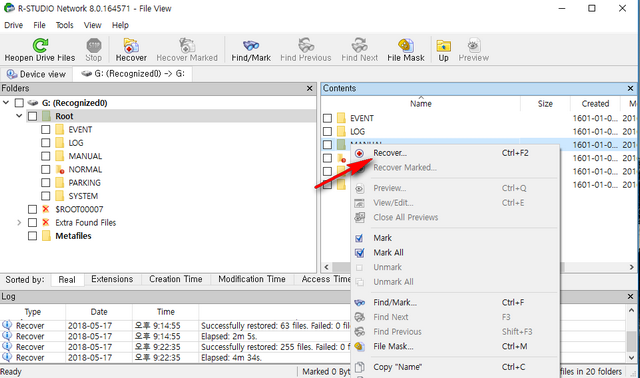Select Mark in context menu
Image resolution: width=640 pixels, height=378 pixels.
pyautogui.click(x=455, y=238)
